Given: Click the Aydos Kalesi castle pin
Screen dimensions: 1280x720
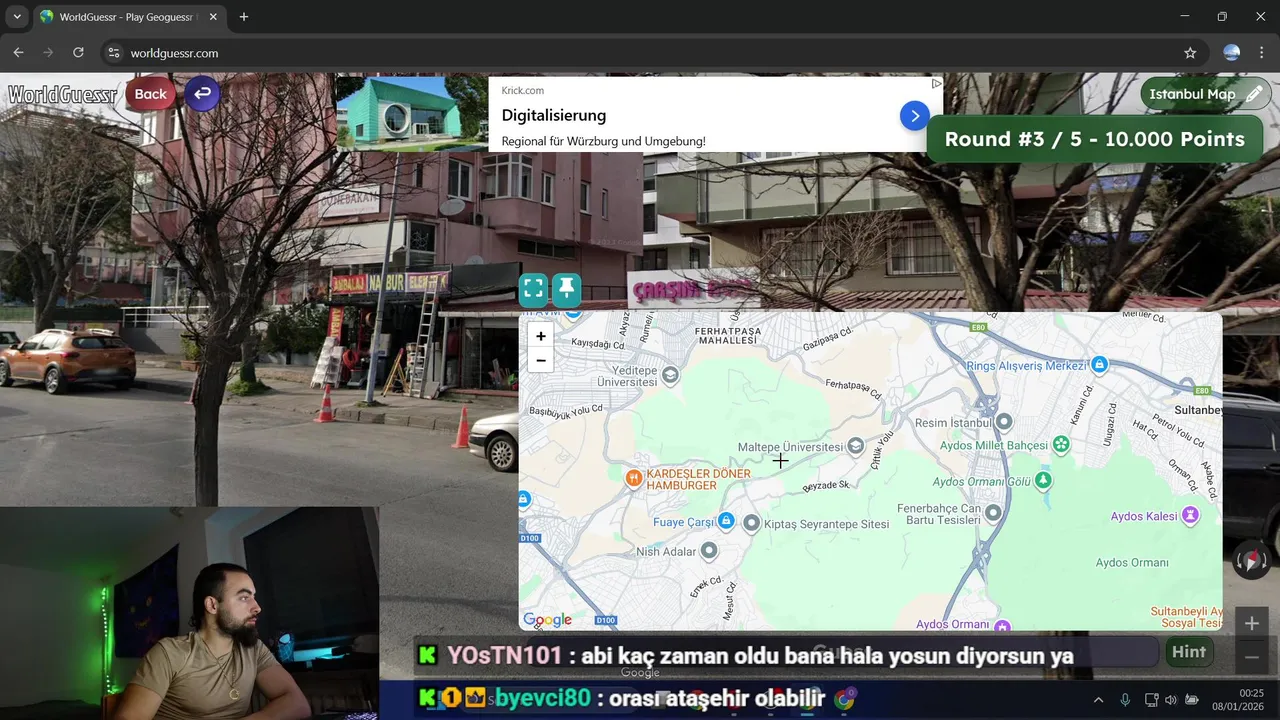Looking at the screenshot, I should point(1190,516).
